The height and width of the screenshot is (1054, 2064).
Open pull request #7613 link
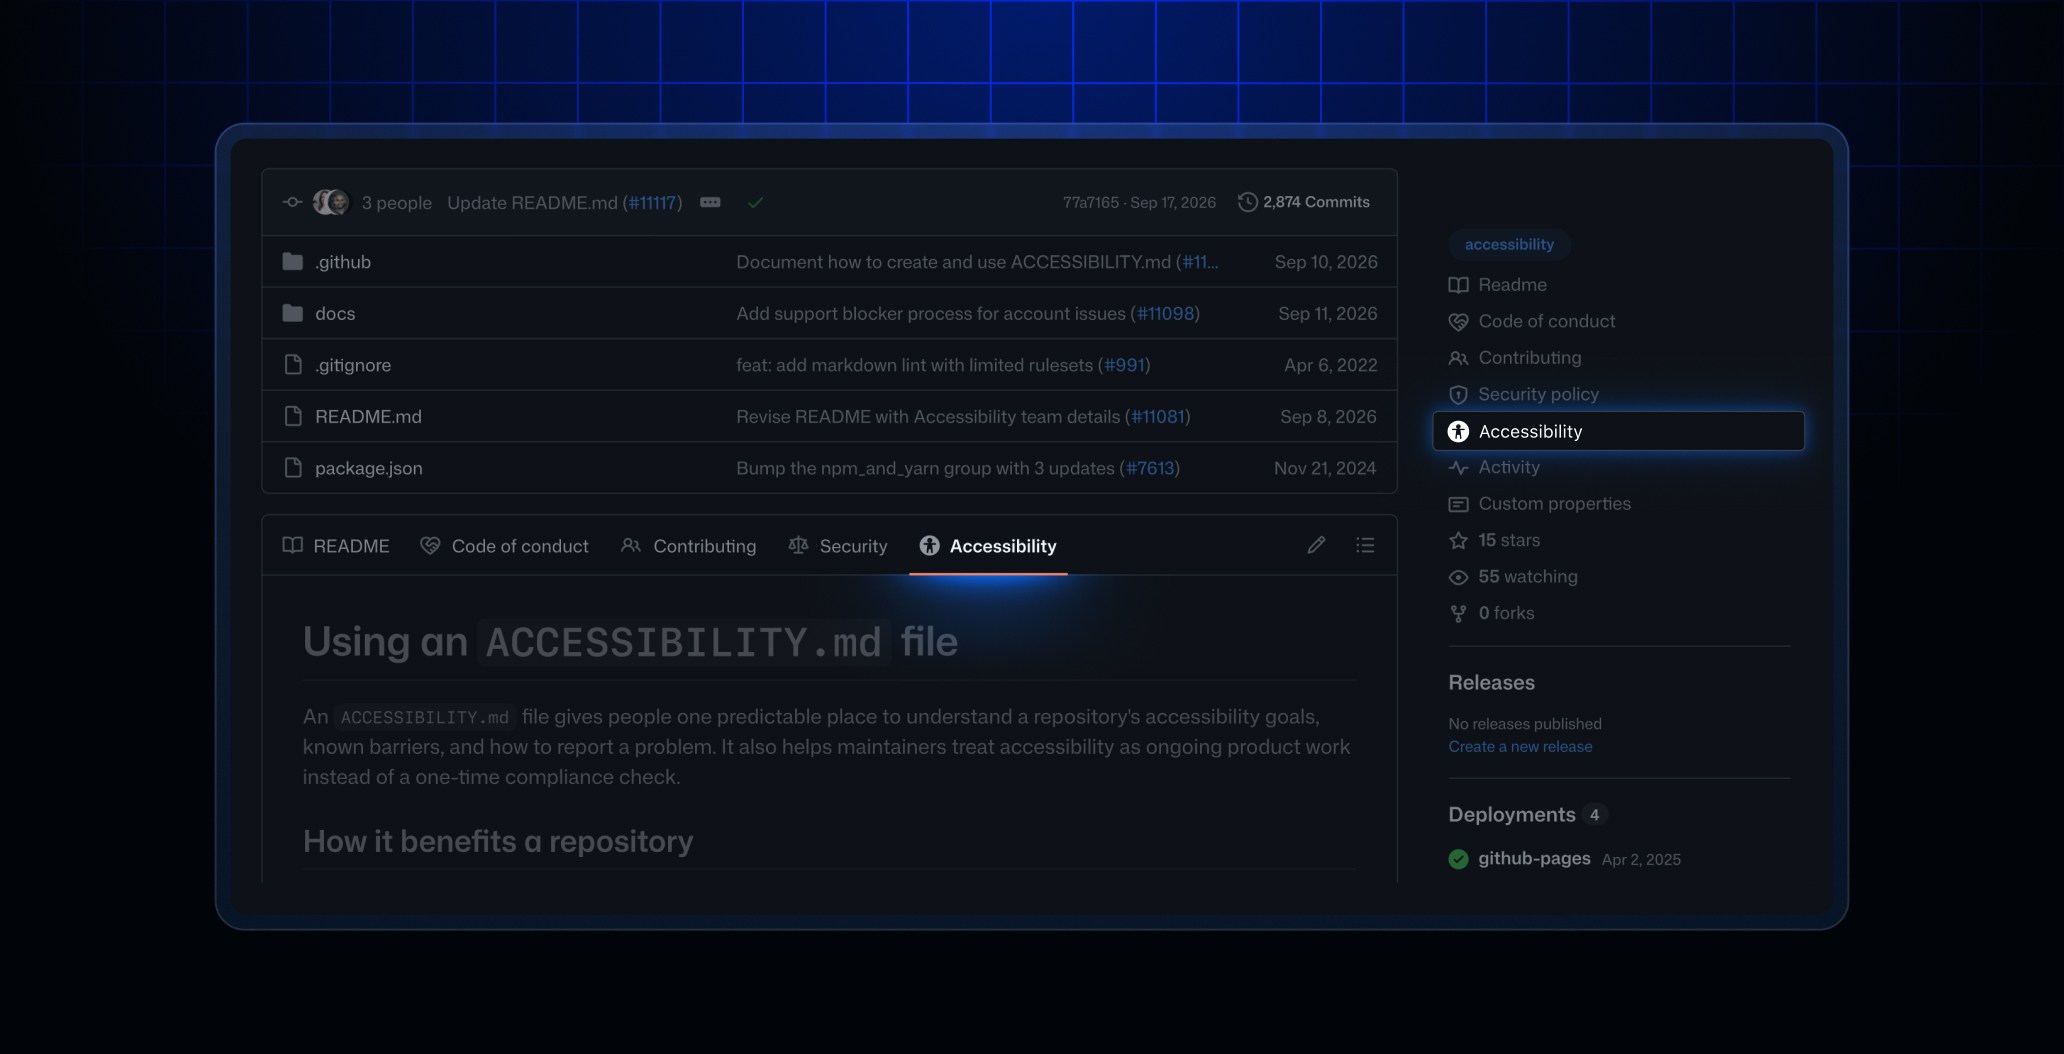1150,468
